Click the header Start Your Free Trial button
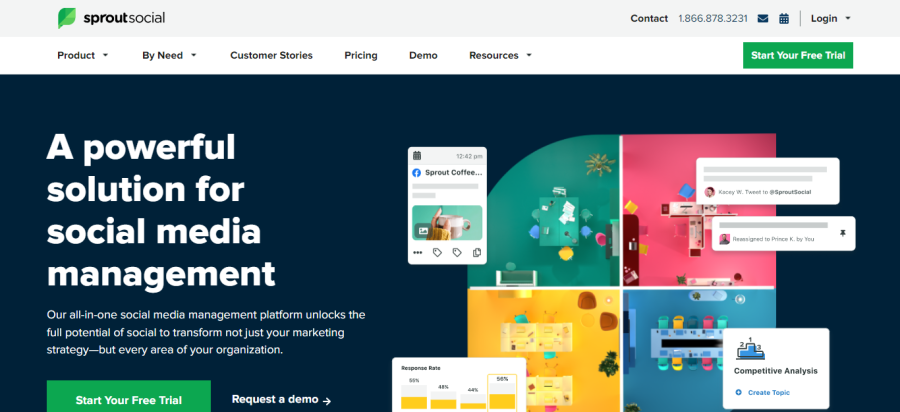The image size is (900, 412). [798, 55]
